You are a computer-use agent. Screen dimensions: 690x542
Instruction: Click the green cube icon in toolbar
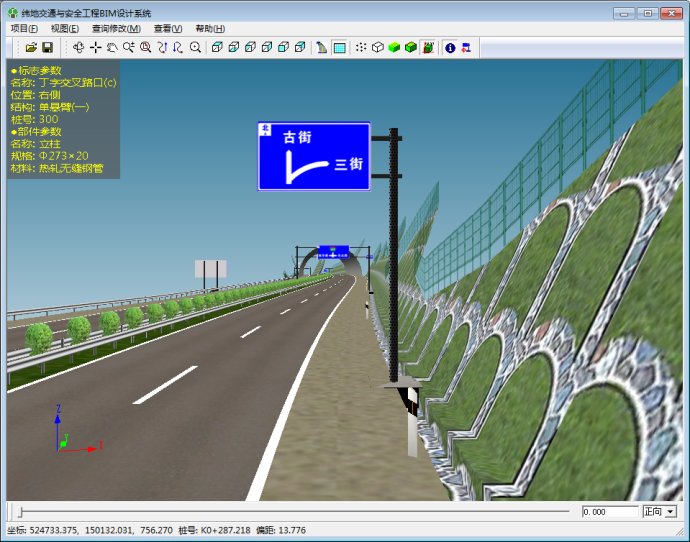tap(394, 47)
